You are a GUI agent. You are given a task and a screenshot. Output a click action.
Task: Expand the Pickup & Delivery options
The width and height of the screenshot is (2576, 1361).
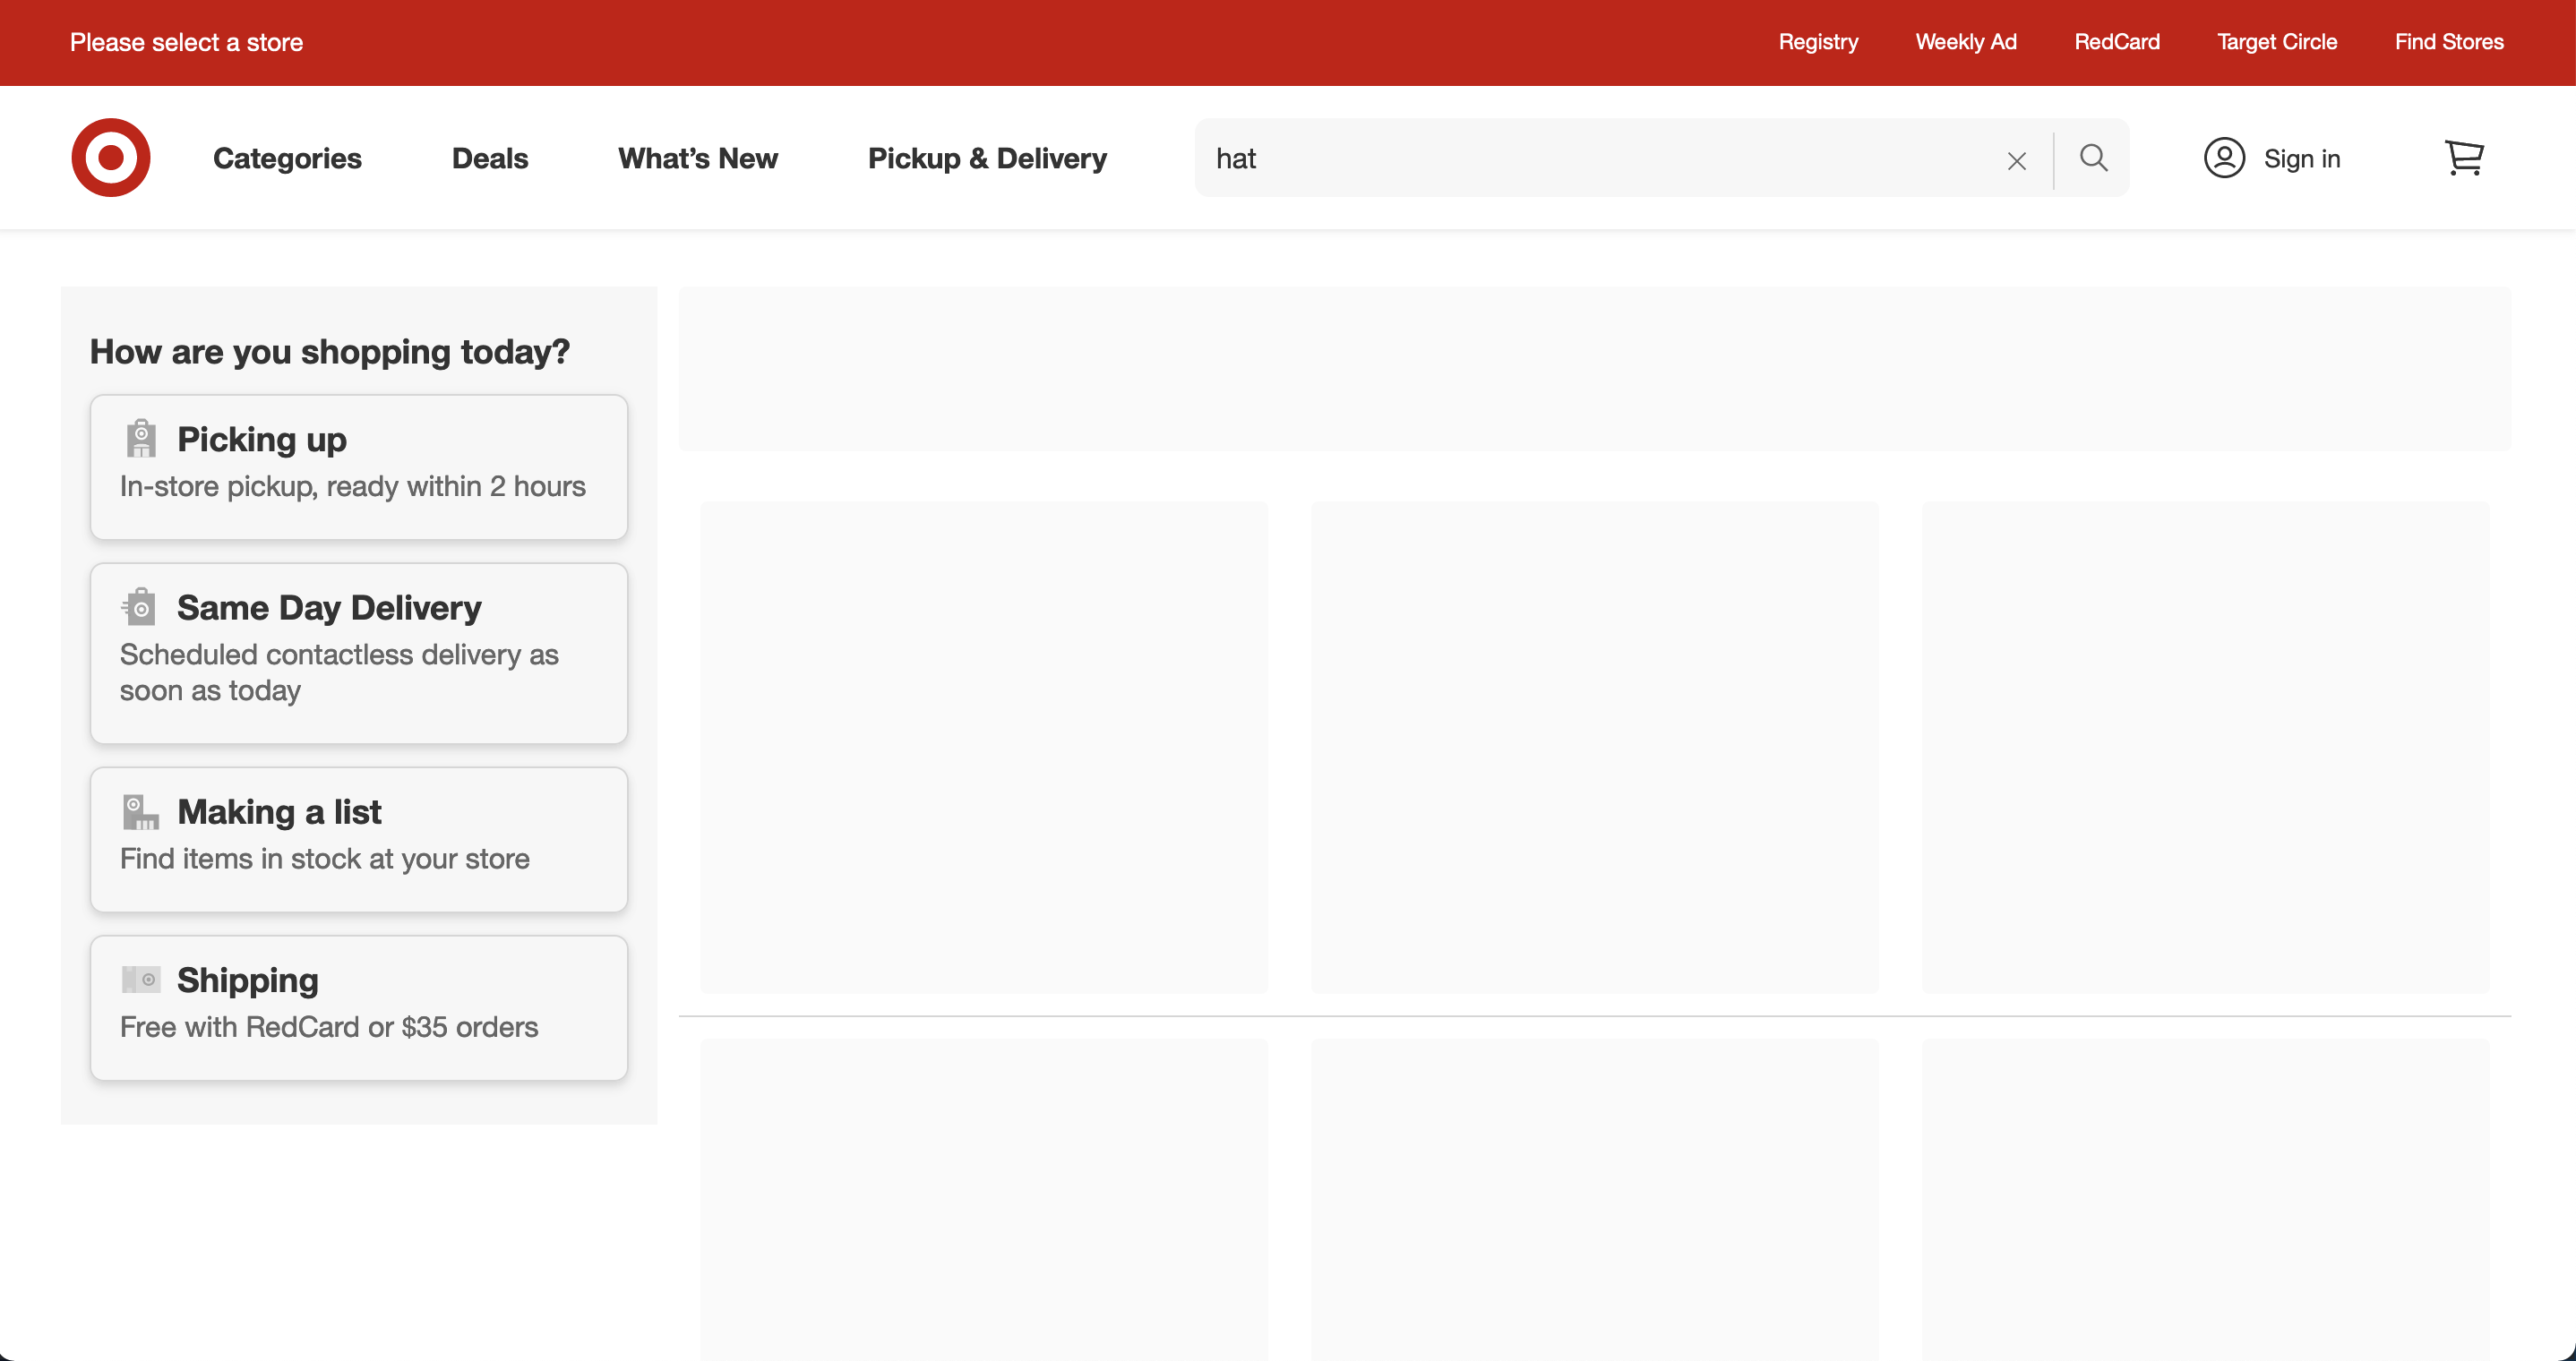[x=987, y=158]
